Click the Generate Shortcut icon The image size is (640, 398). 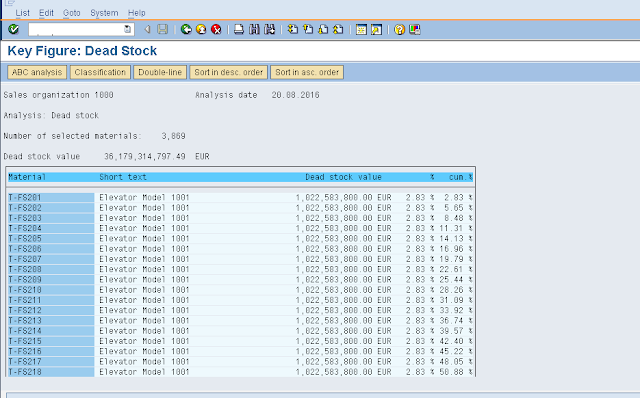click(x=376, y=29)
